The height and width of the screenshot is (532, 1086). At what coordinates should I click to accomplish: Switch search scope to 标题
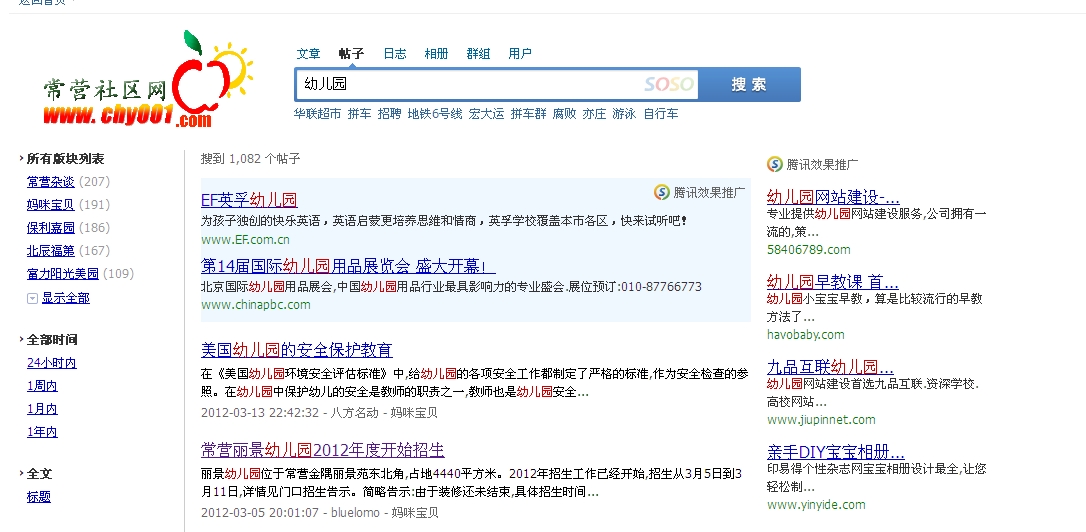tap(39, 497)
